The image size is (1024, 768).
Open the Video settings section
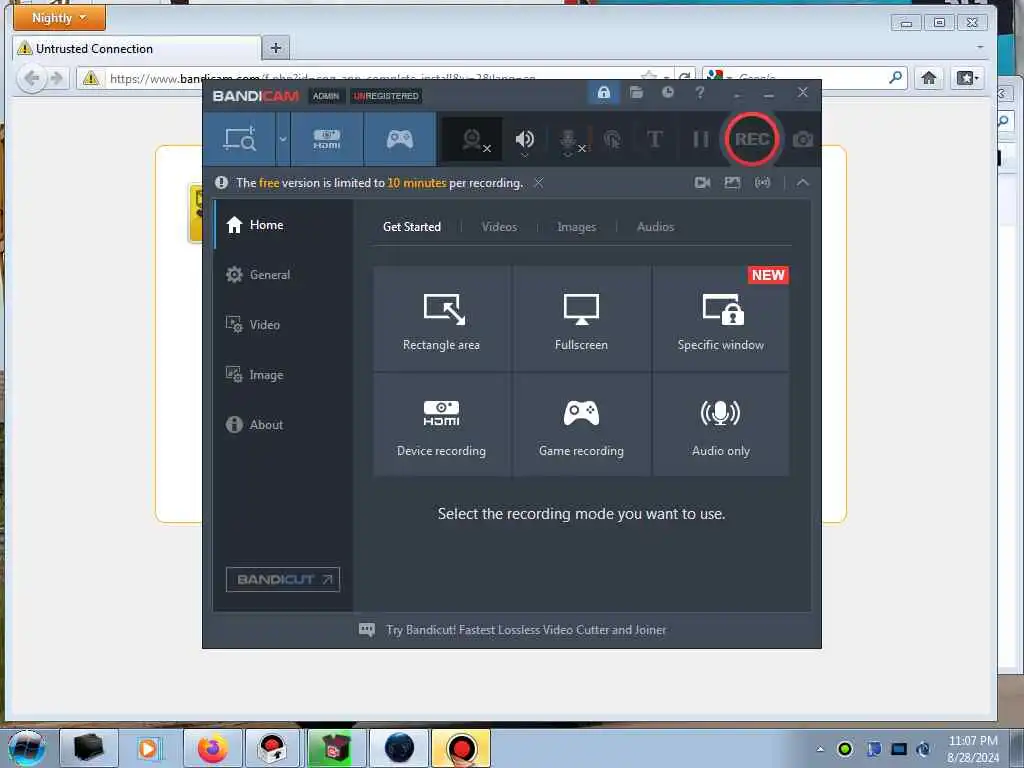pyautogui.click(x=283, y=325)
